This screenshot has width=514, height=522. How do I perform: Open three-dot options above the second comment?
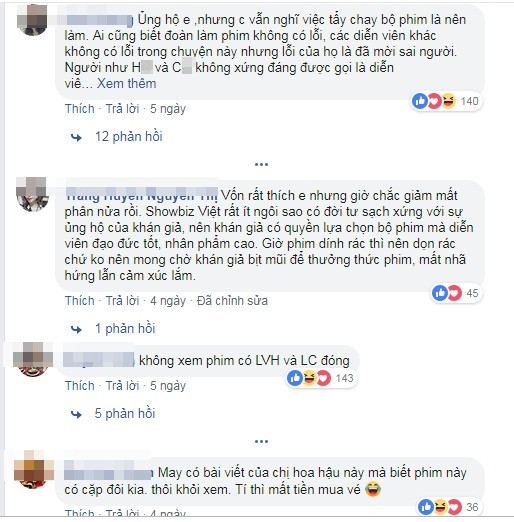coord(261,164)
